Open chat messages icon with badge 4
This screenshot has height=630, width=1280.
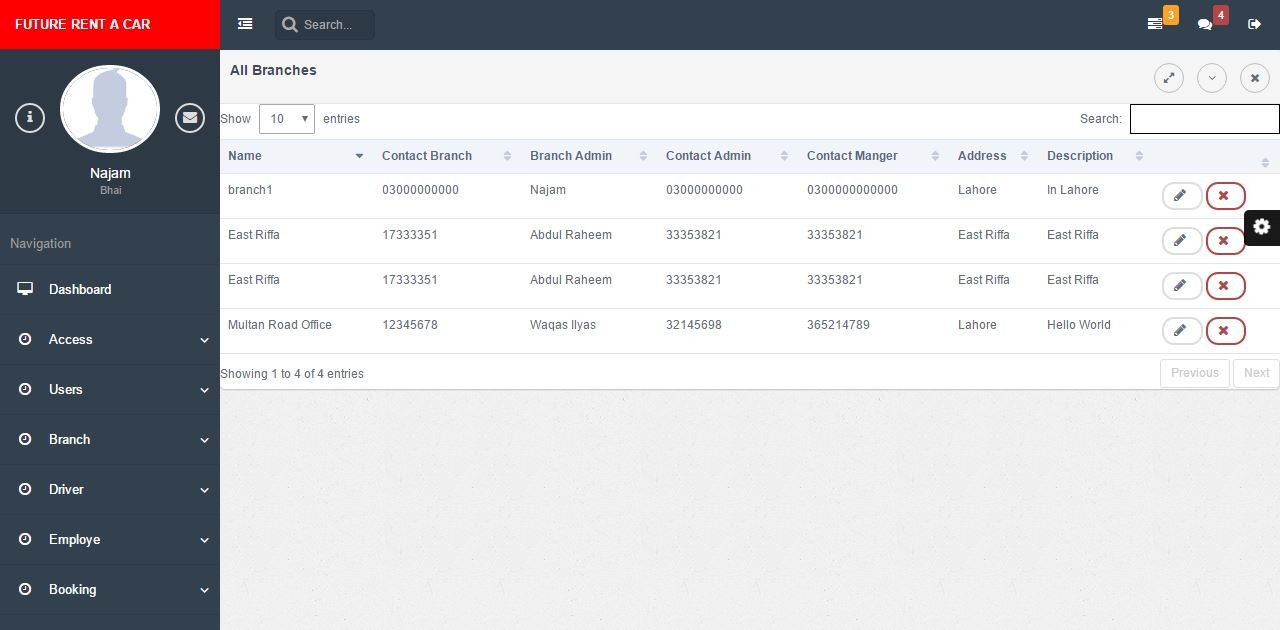(1206, 24)
